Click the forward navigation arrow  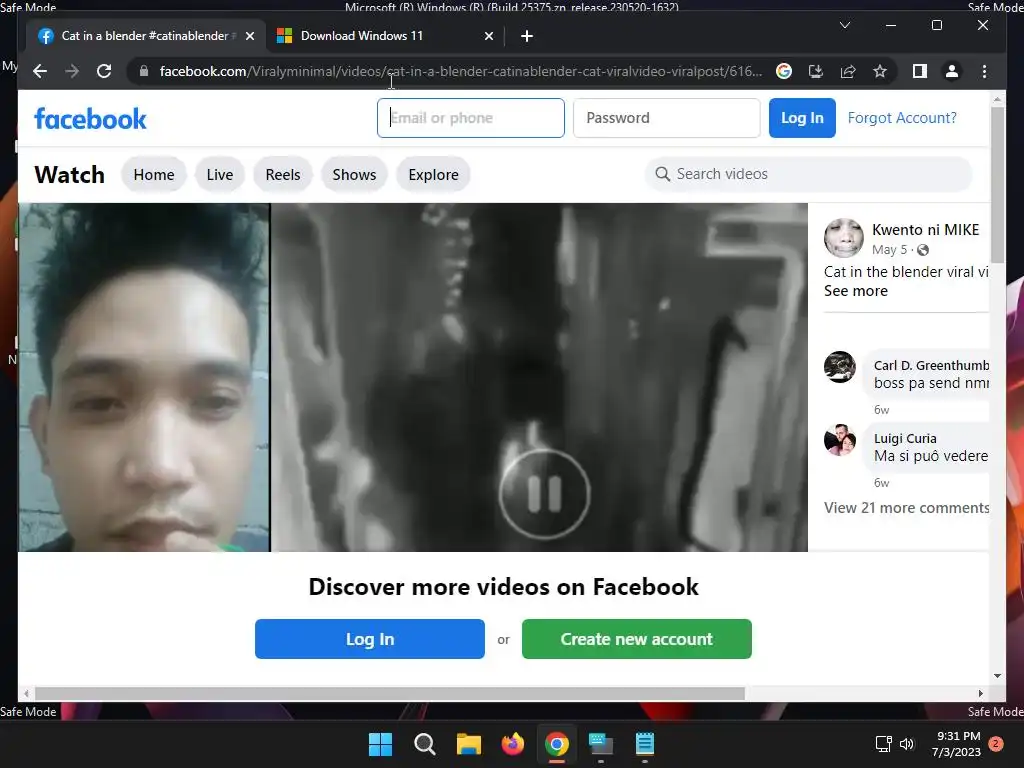click(72, 71)
